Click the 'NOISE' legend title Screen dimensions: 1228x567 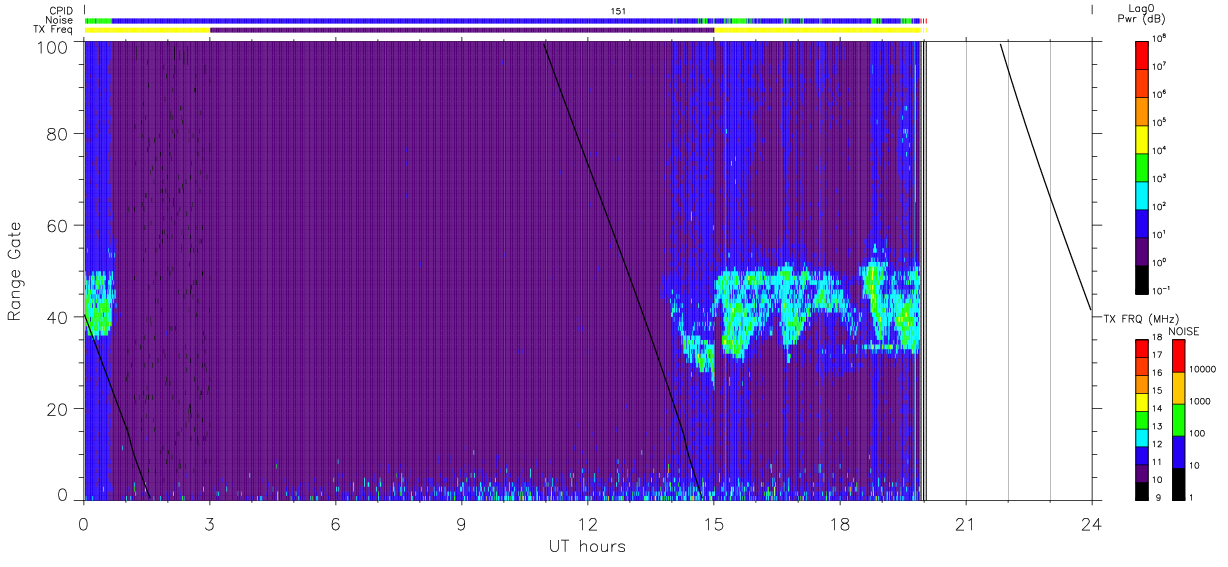click(1184, 330)
